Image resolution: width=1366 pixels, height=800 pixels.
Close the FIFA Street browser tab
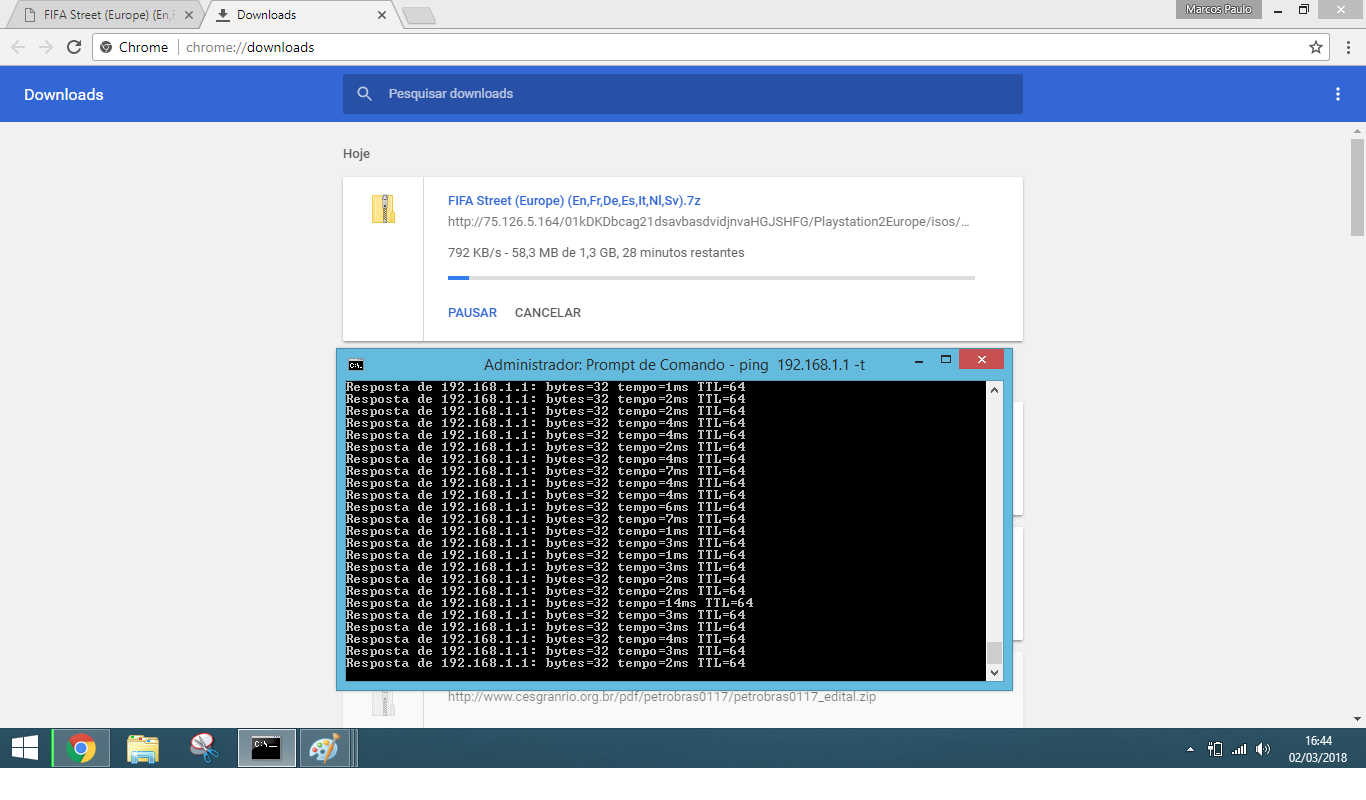[x=189, y=15]
